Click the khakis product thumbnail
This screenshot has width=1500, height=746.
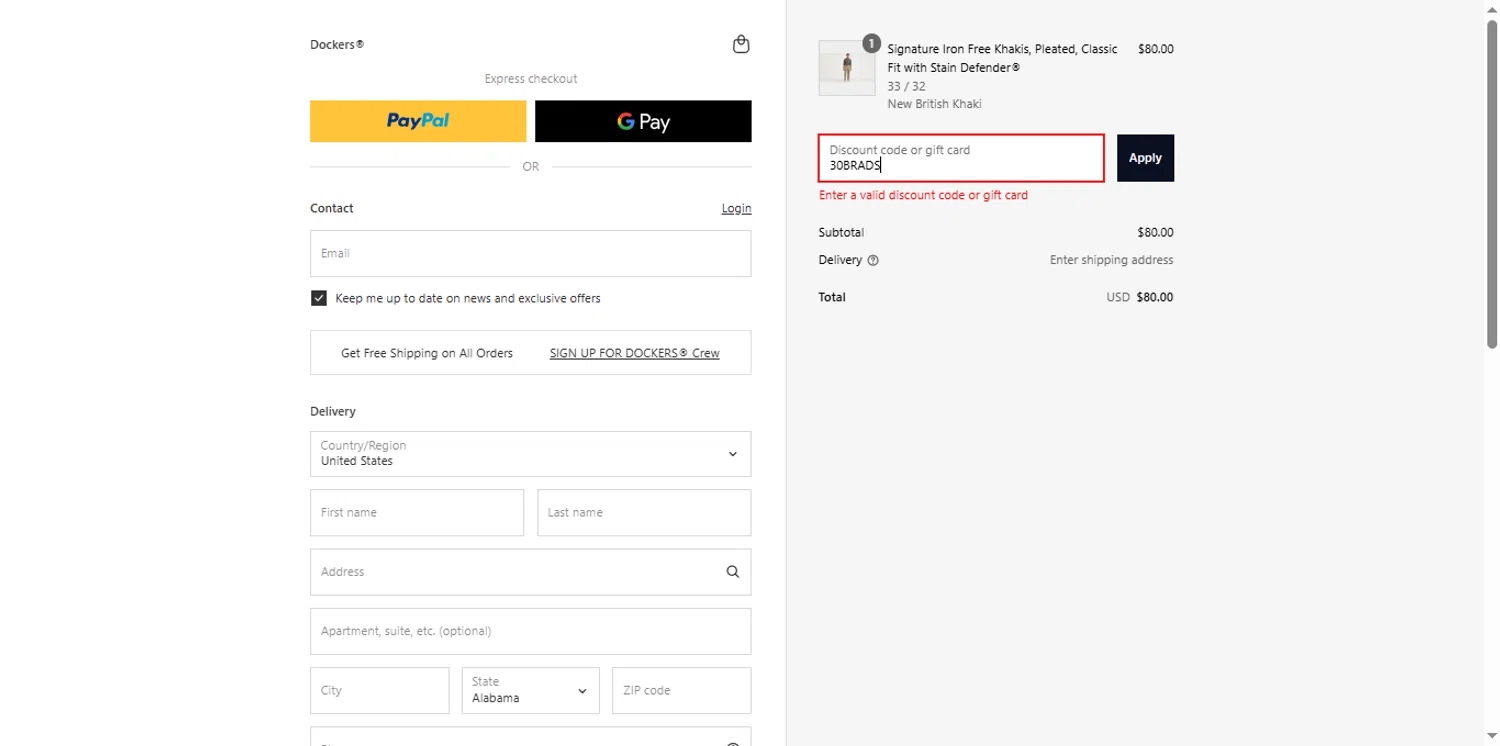(846, 68)
